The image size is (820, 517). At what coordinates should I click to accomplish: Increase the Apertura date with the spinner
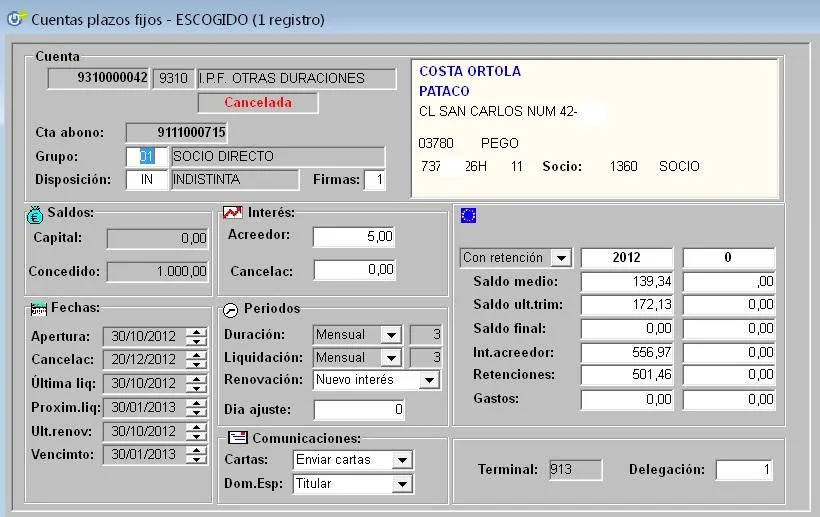click(197, 332)
